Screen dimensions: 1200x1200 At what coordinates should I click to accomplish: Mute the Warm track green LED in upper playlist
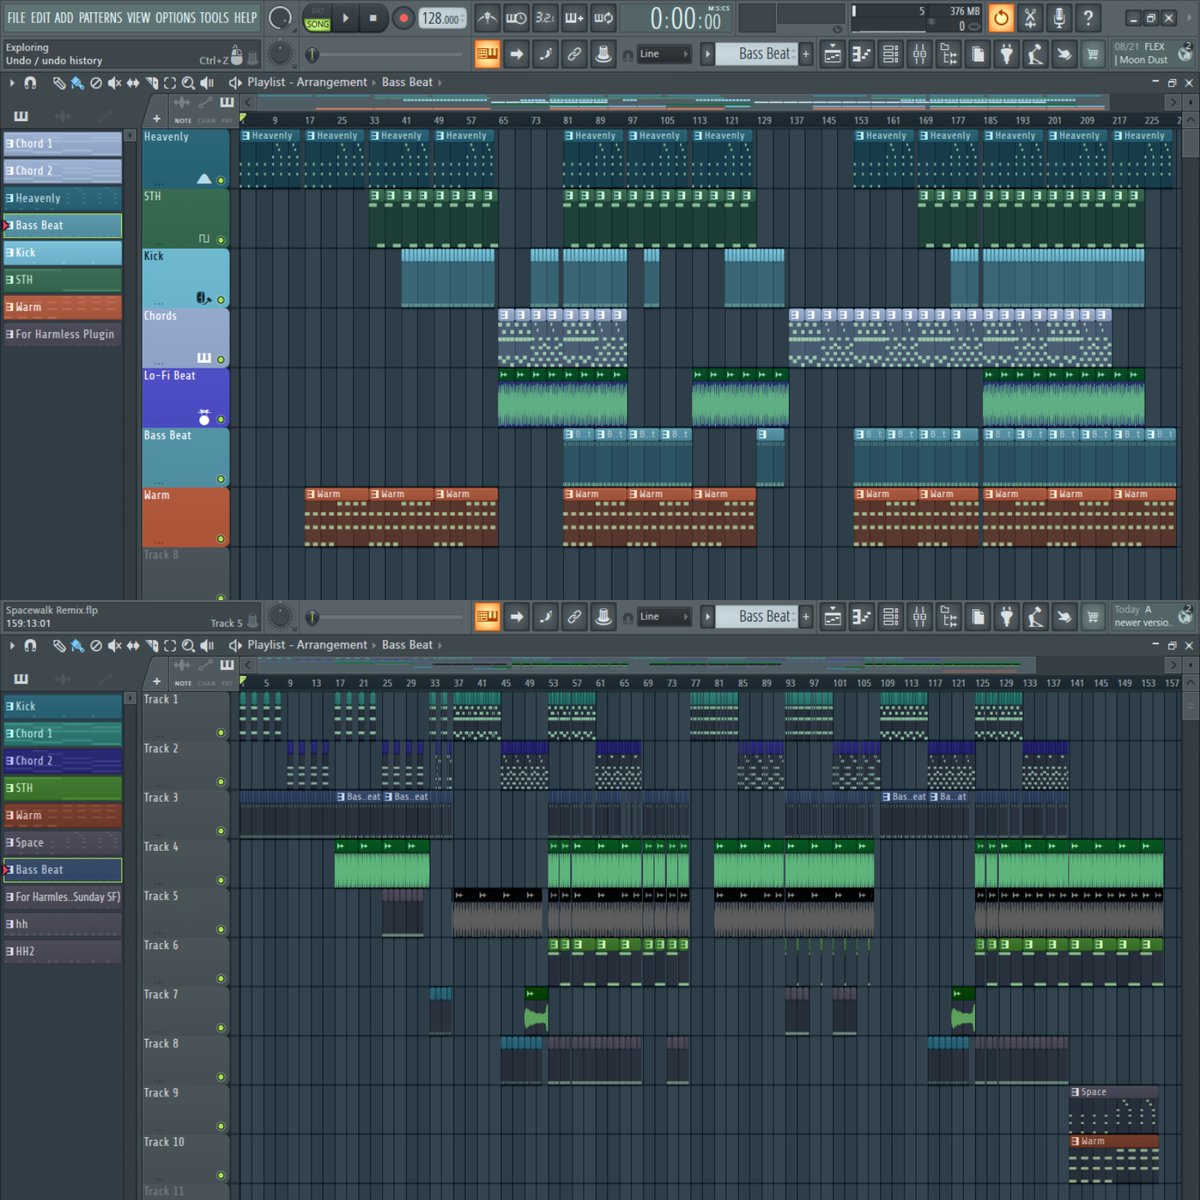(x=221, y=539)
